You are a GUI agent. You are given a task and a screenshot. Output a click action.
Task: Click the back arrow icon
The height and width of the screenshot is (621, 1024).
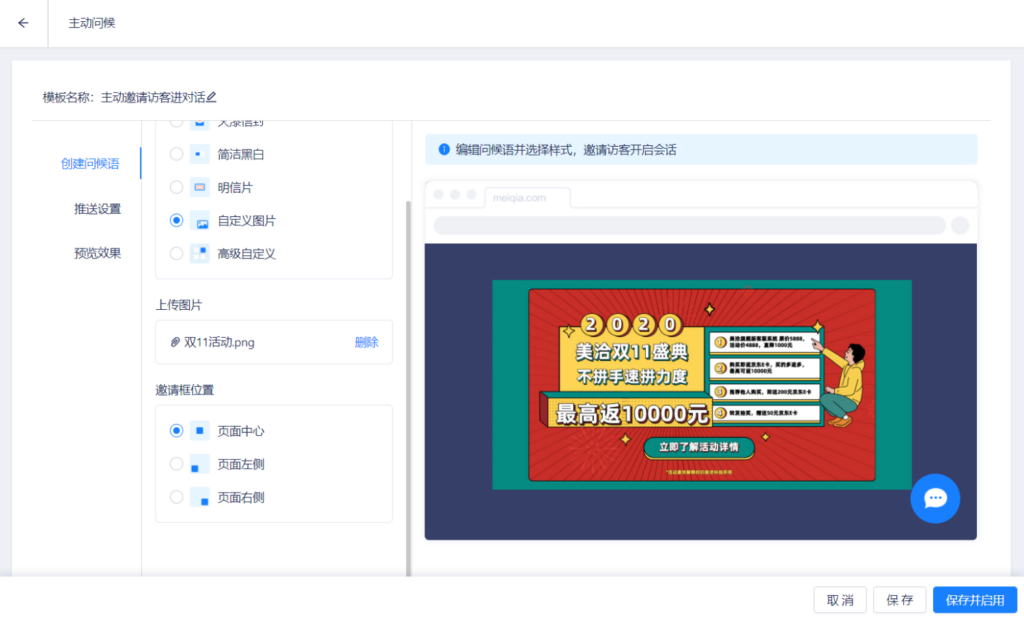(x=24, y=23)
